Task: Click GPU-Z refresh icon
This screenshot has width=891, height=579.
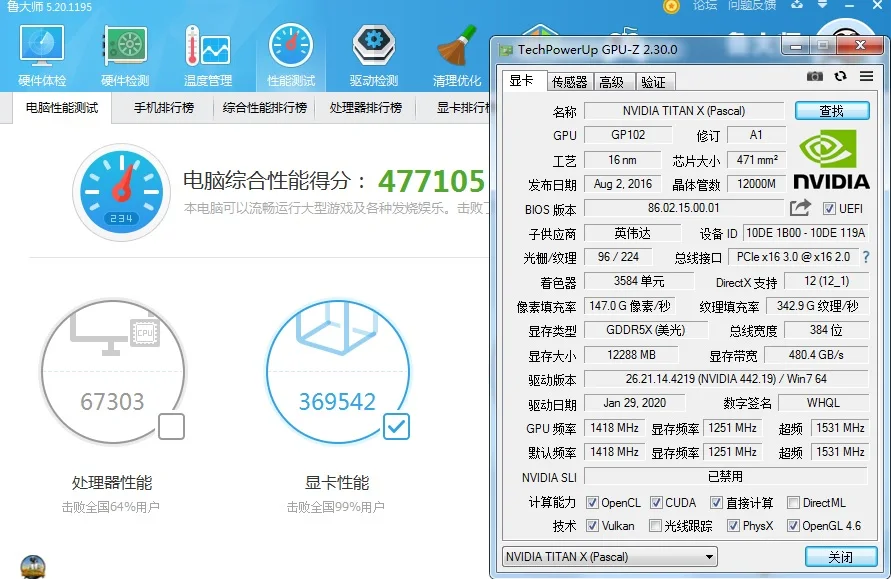Action: pos(840,76)
